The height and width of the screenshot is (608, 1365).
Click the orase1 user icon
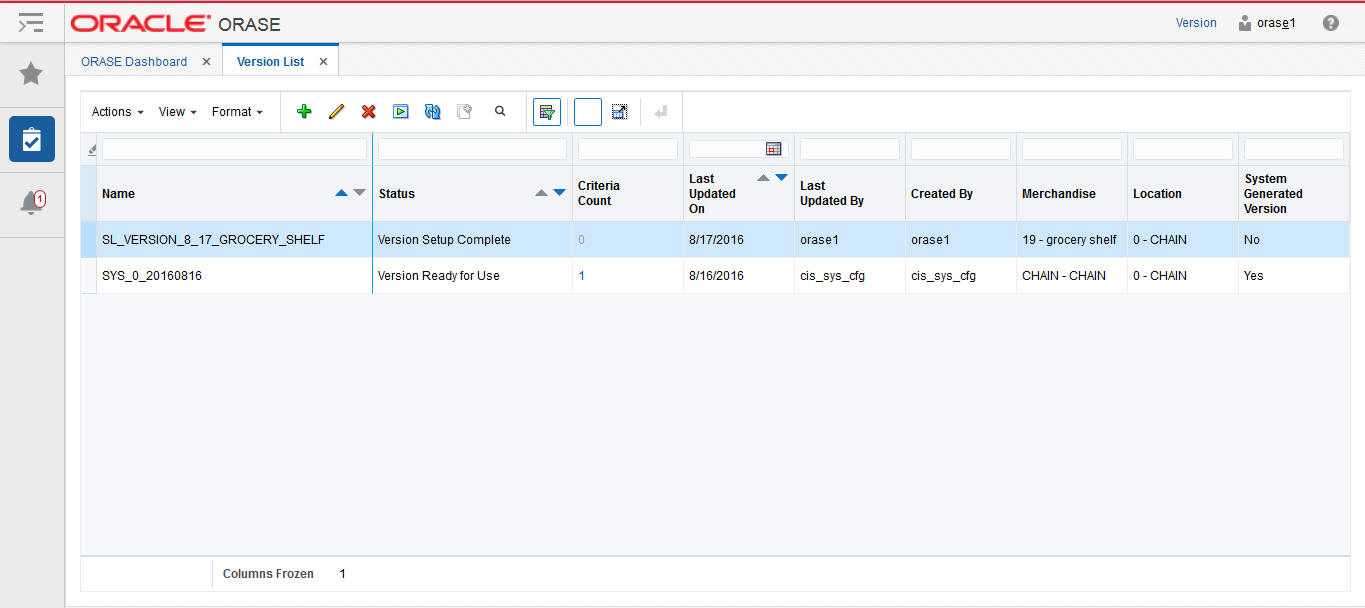(1245, 22)
